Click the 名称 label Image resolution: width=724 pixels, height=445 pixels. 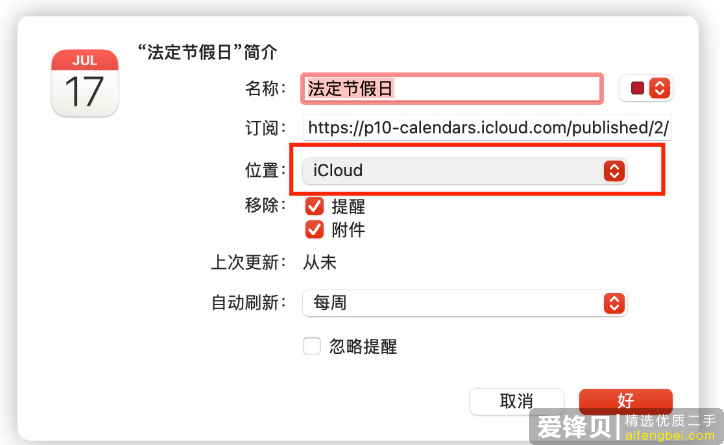[x=266, y=88]
